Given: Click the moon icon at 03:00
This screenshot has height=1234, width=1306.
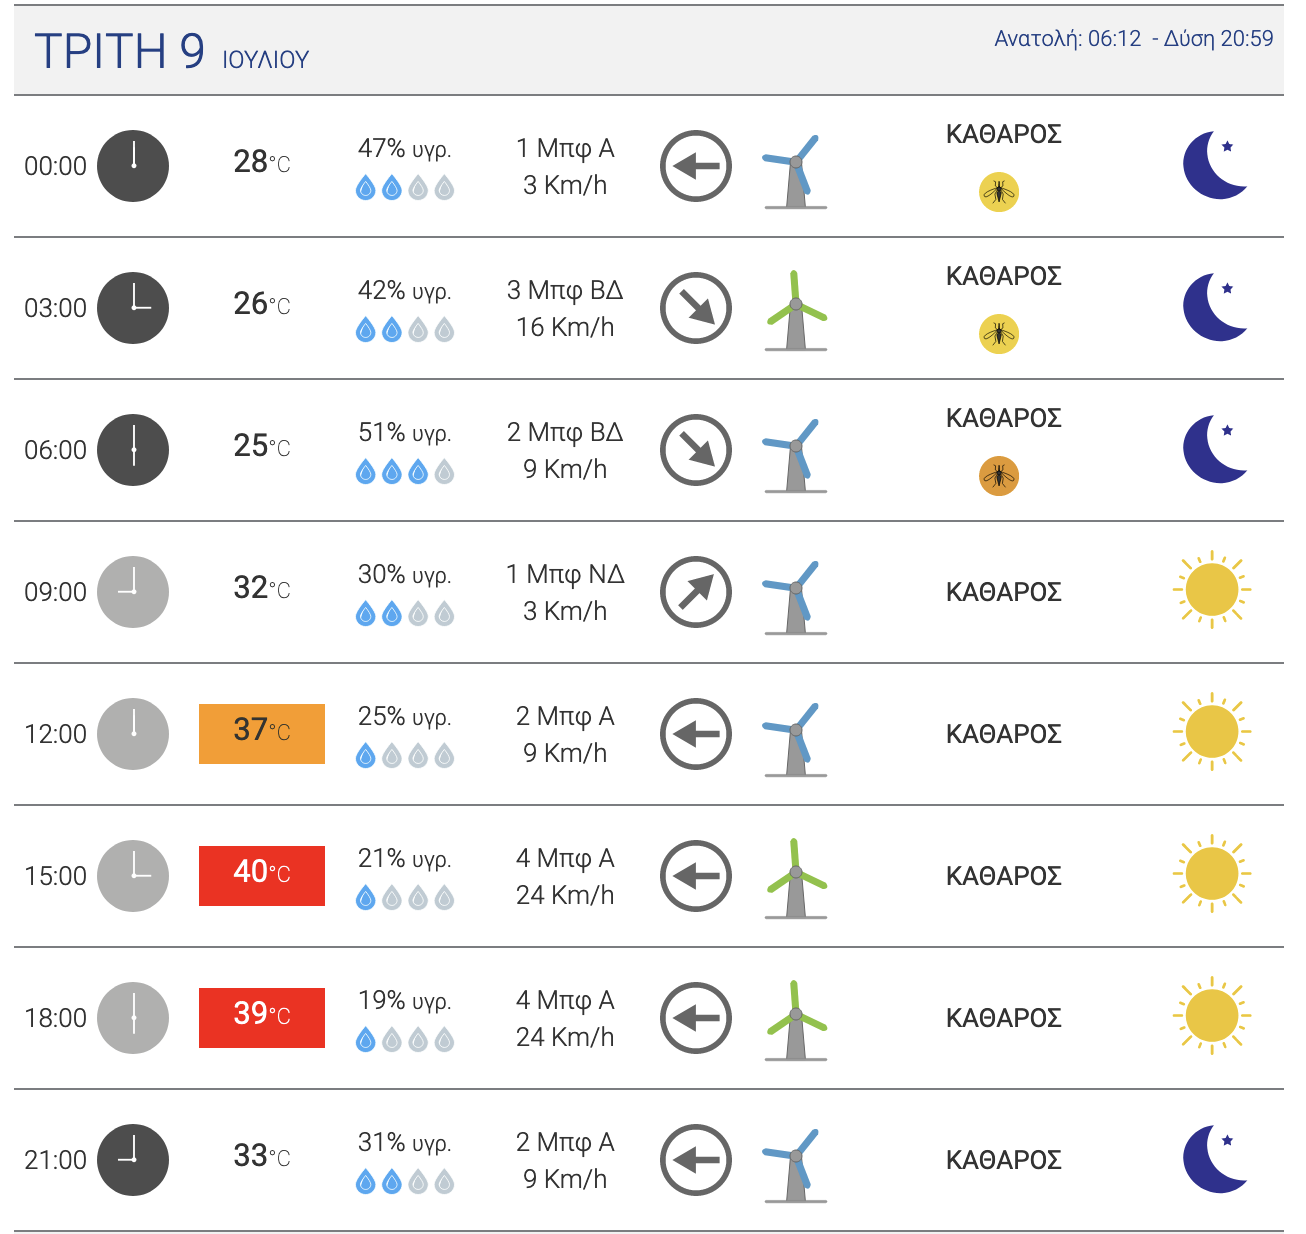Looking at the screenshot, I should [1214, 307].
